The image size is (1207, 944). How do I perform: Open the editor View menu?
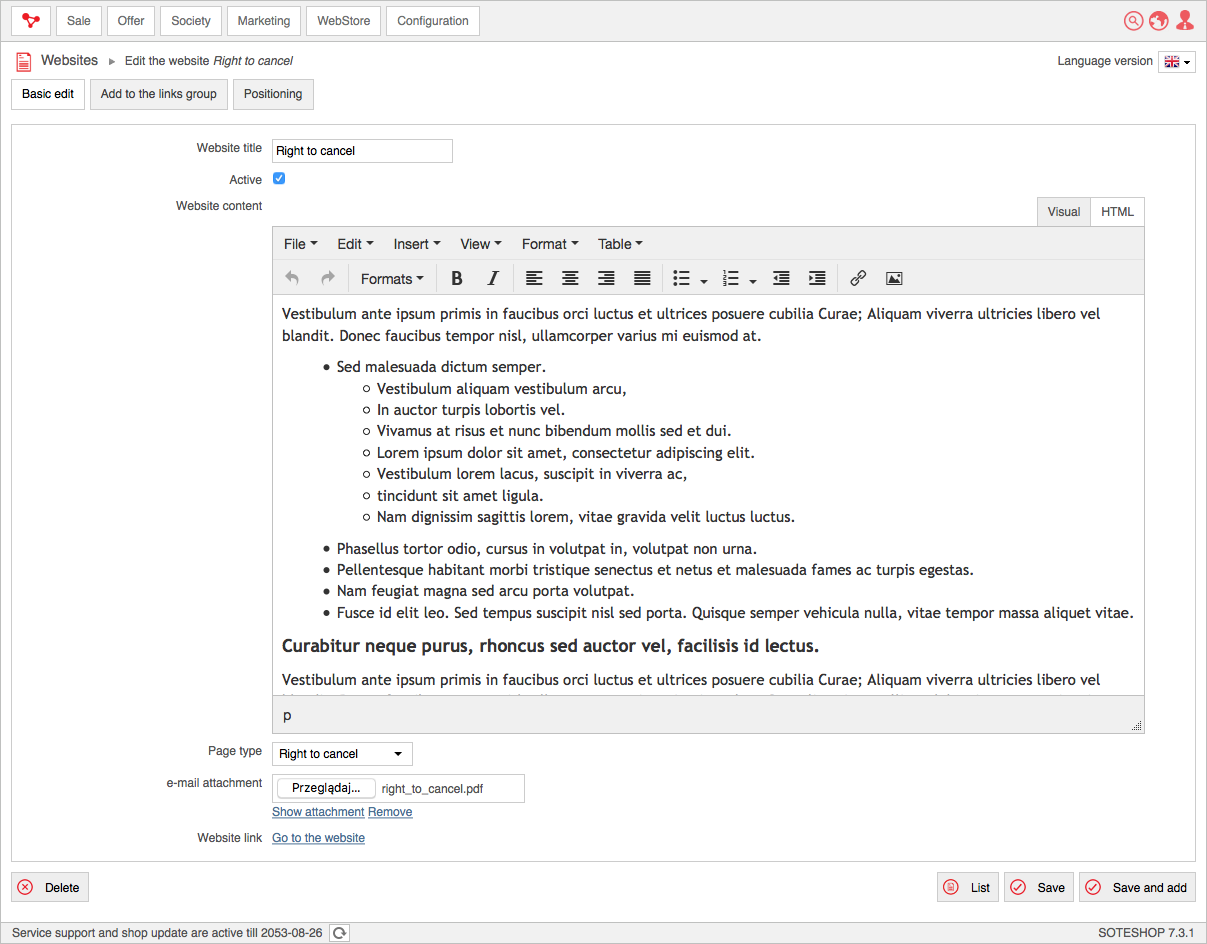[481, 244]
